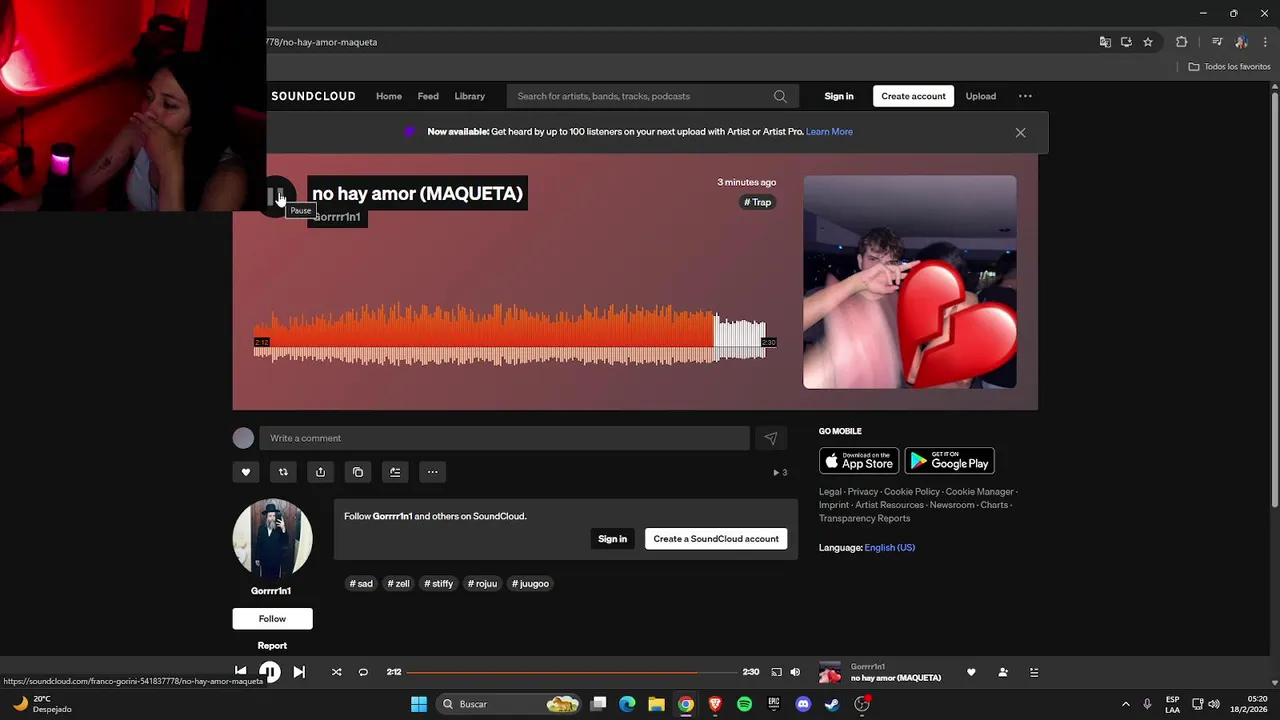Click the App Store download badge
Image resolution: width=1280 pixels, height=720 pixels.
[859, 461]
